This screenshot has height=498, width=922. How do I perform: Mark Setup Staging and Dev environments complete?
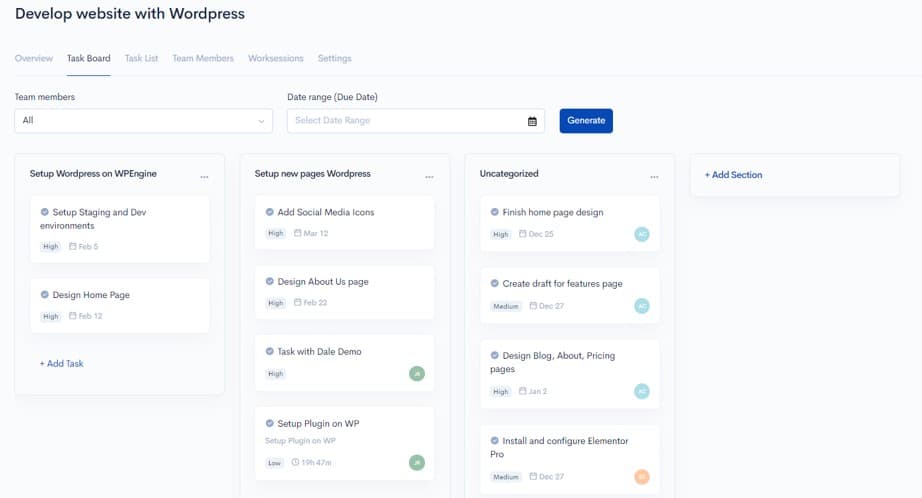45,212
